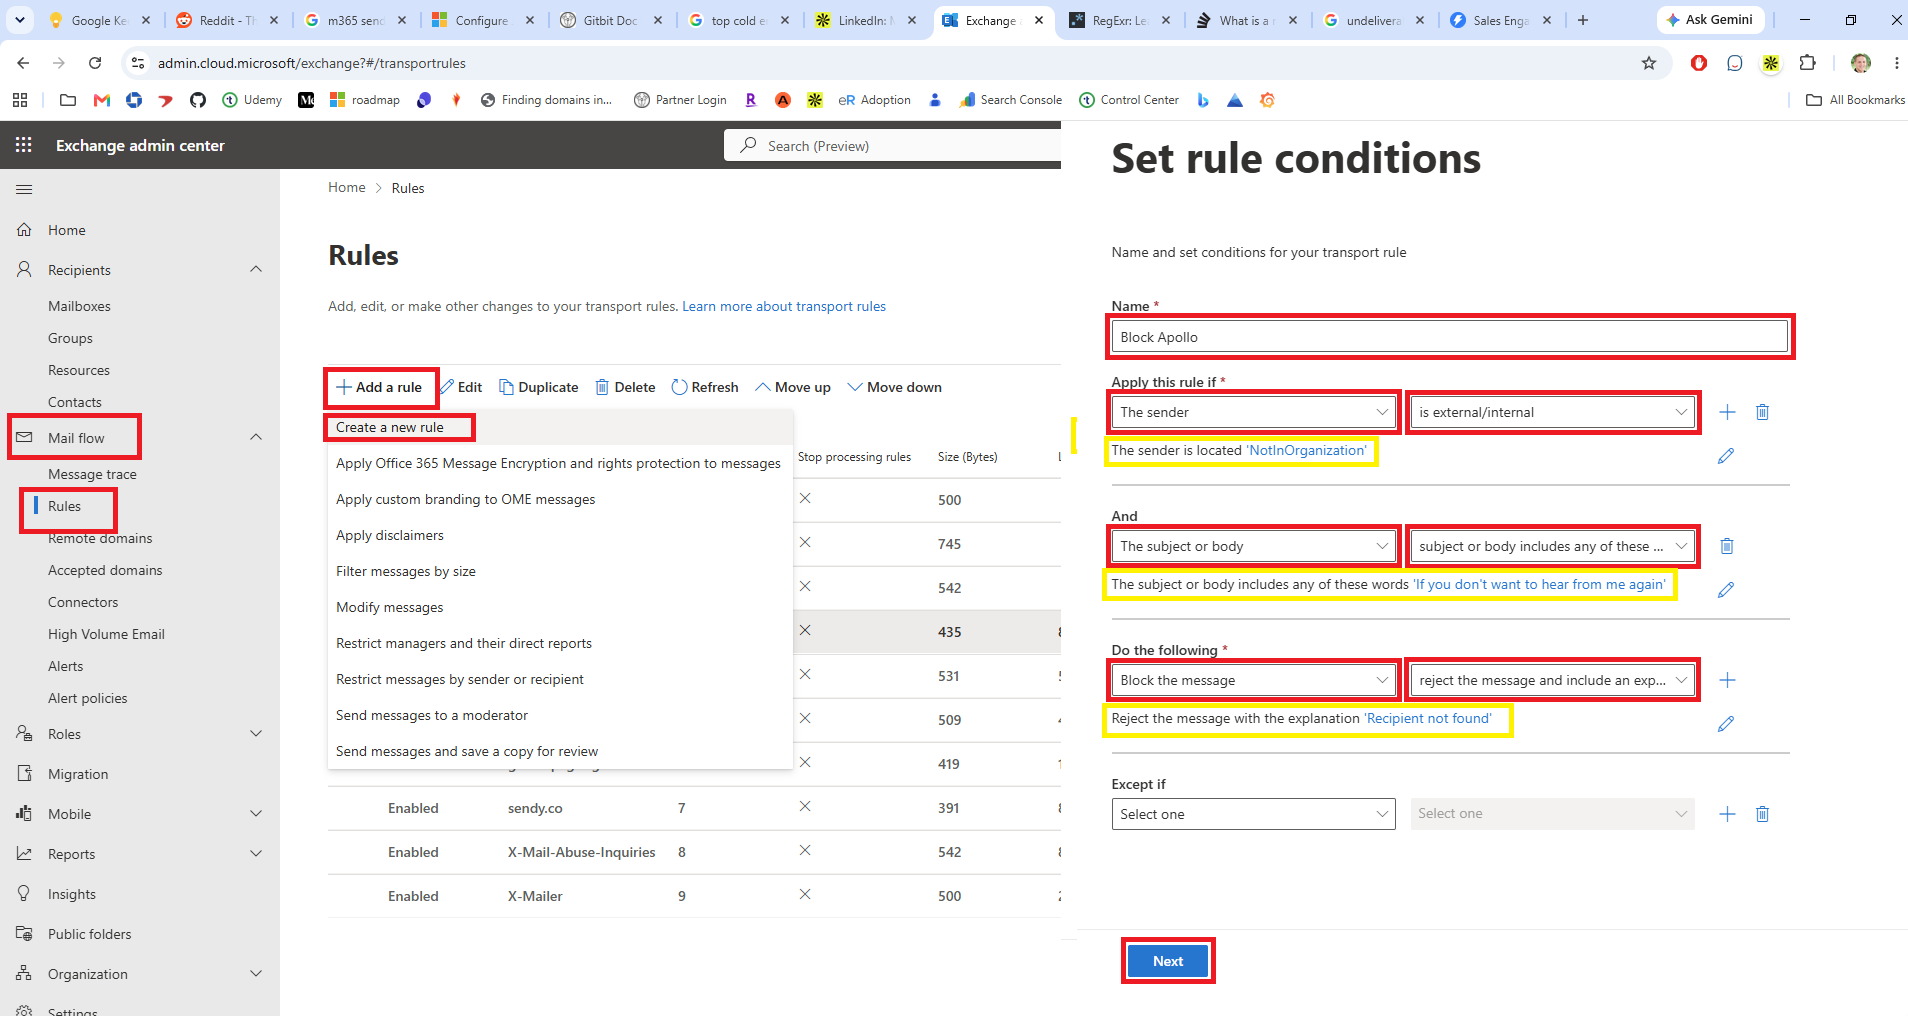1908x1024 pixels.
Task: Click Move down in rules toolbar
Action: [895, 387]
